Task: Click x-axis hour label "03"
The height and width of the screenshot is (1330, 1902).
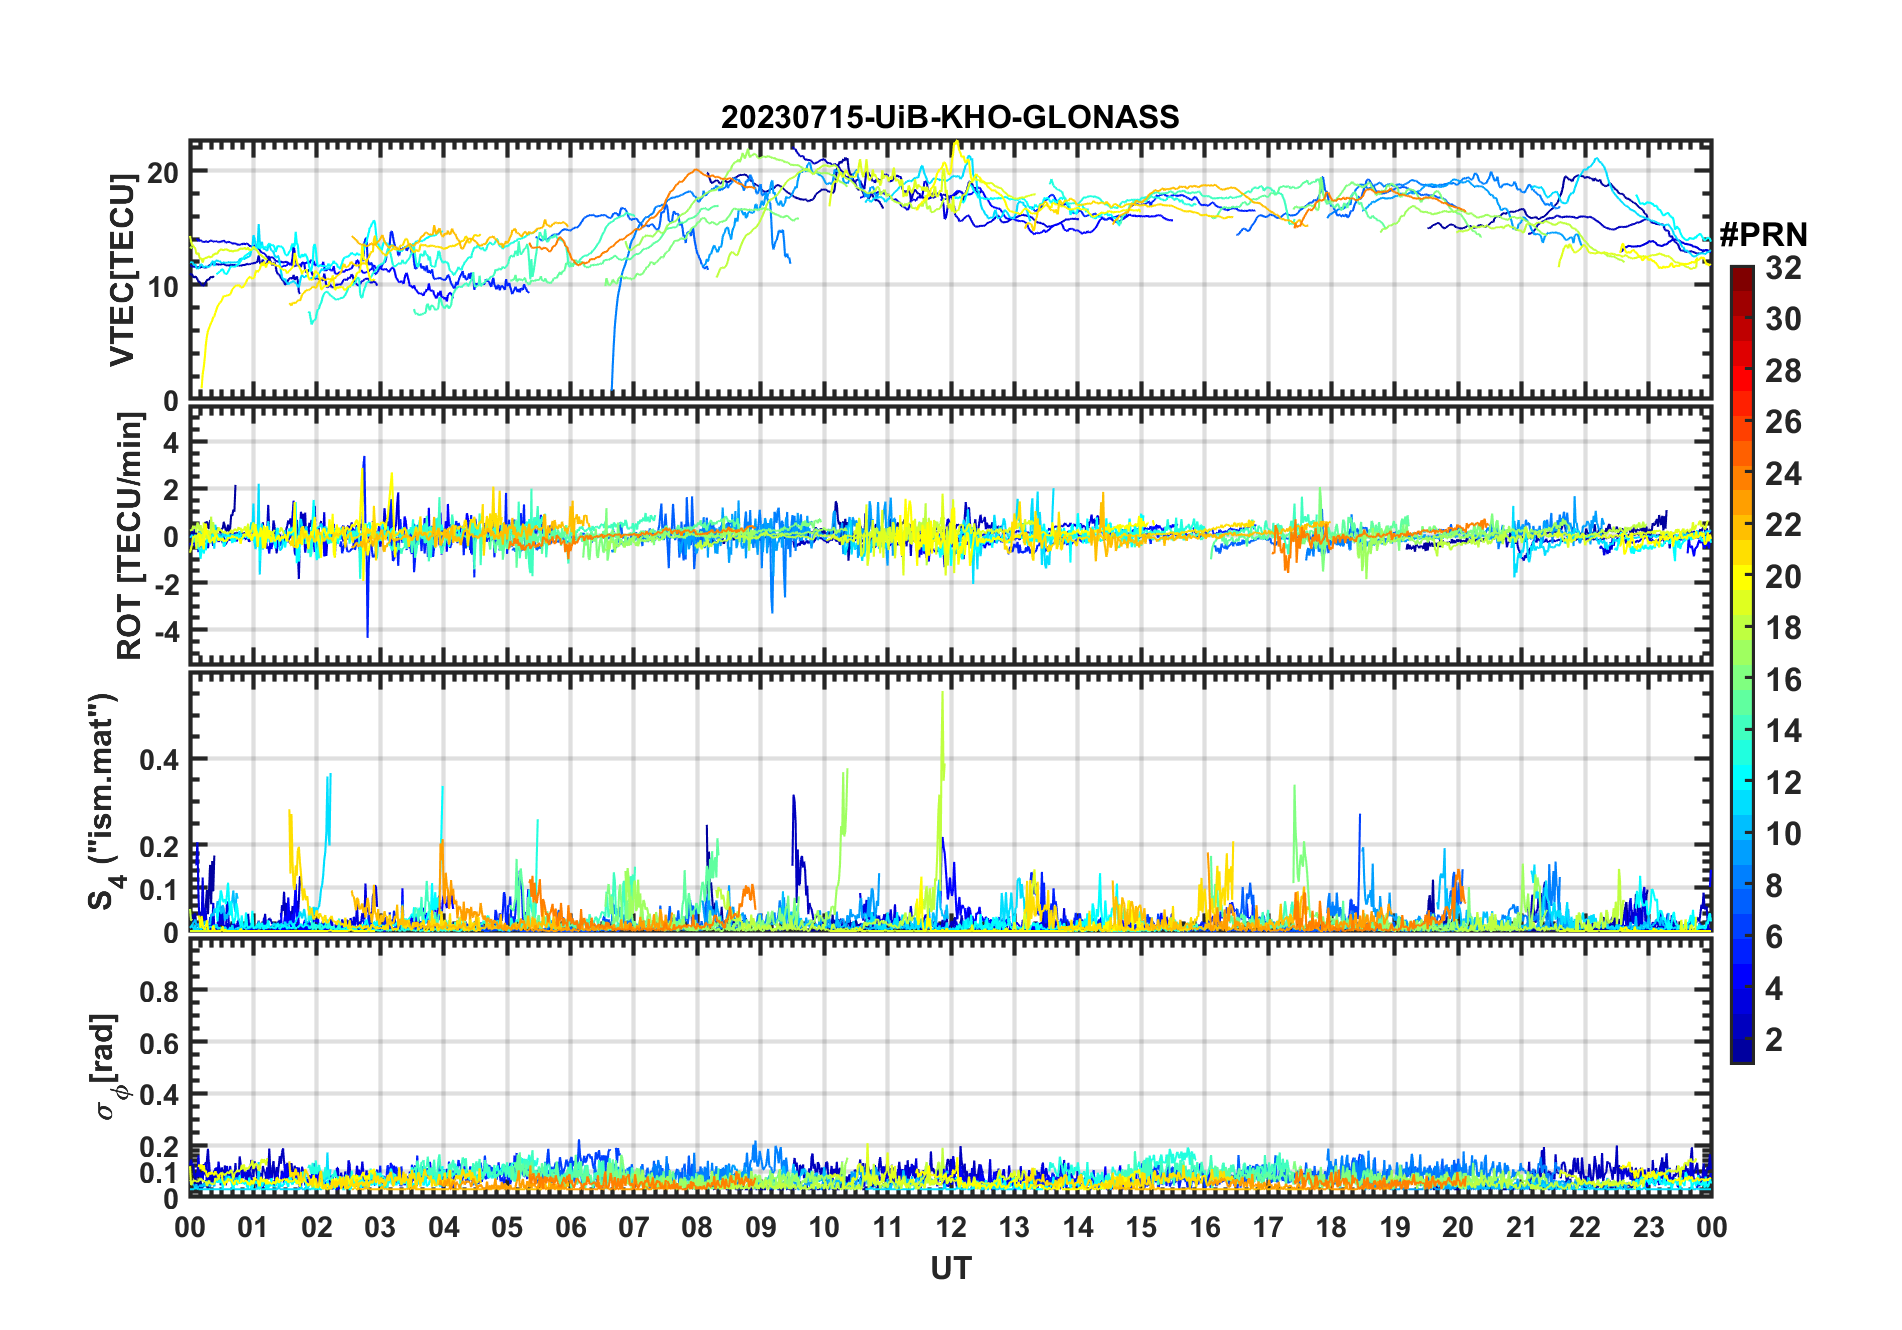Action: (380, 1227)
